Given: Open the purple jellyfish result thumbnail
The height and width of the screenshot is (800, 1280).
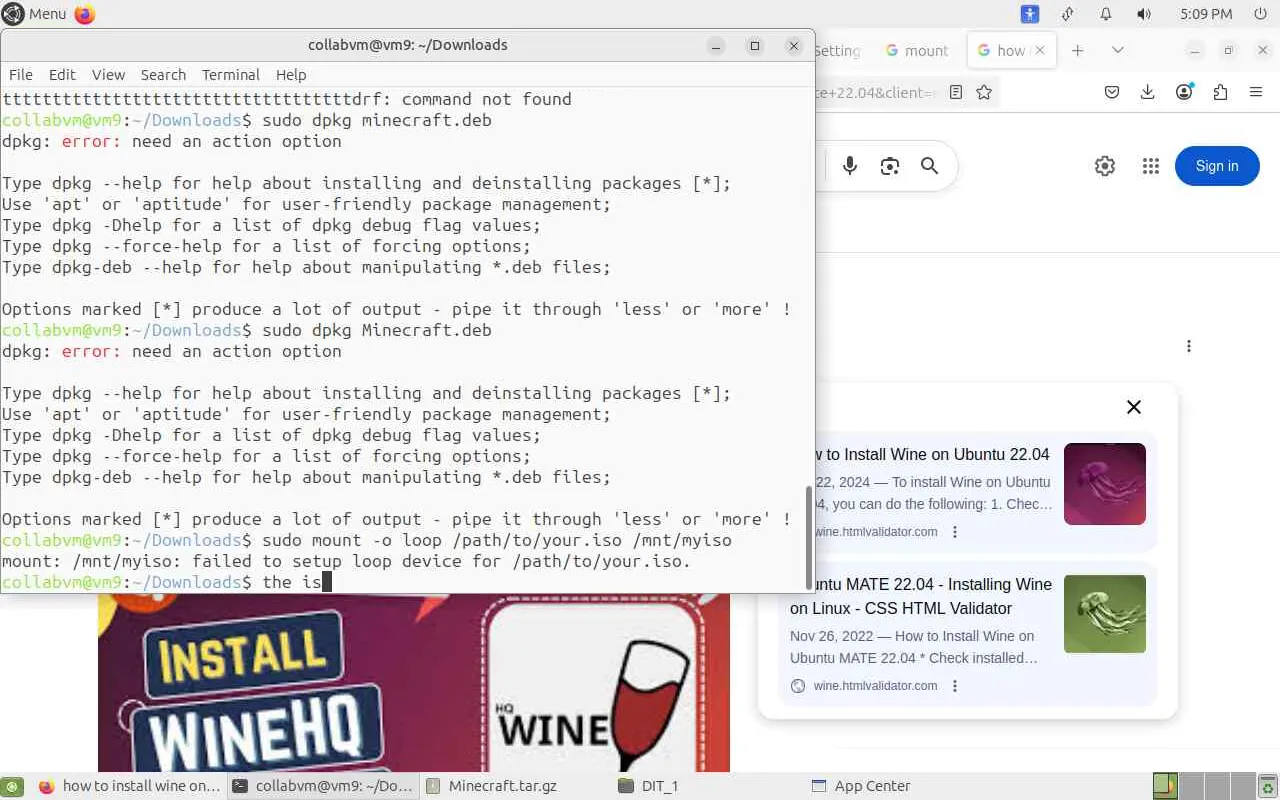Looking at the screenshot, I should coord(1105,484).
